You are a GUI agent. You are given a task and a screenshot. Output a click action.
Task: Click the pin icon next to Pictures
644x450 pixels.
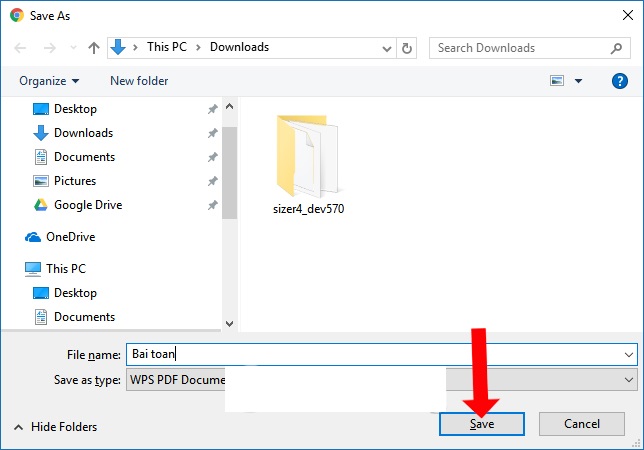pos(212,181)
